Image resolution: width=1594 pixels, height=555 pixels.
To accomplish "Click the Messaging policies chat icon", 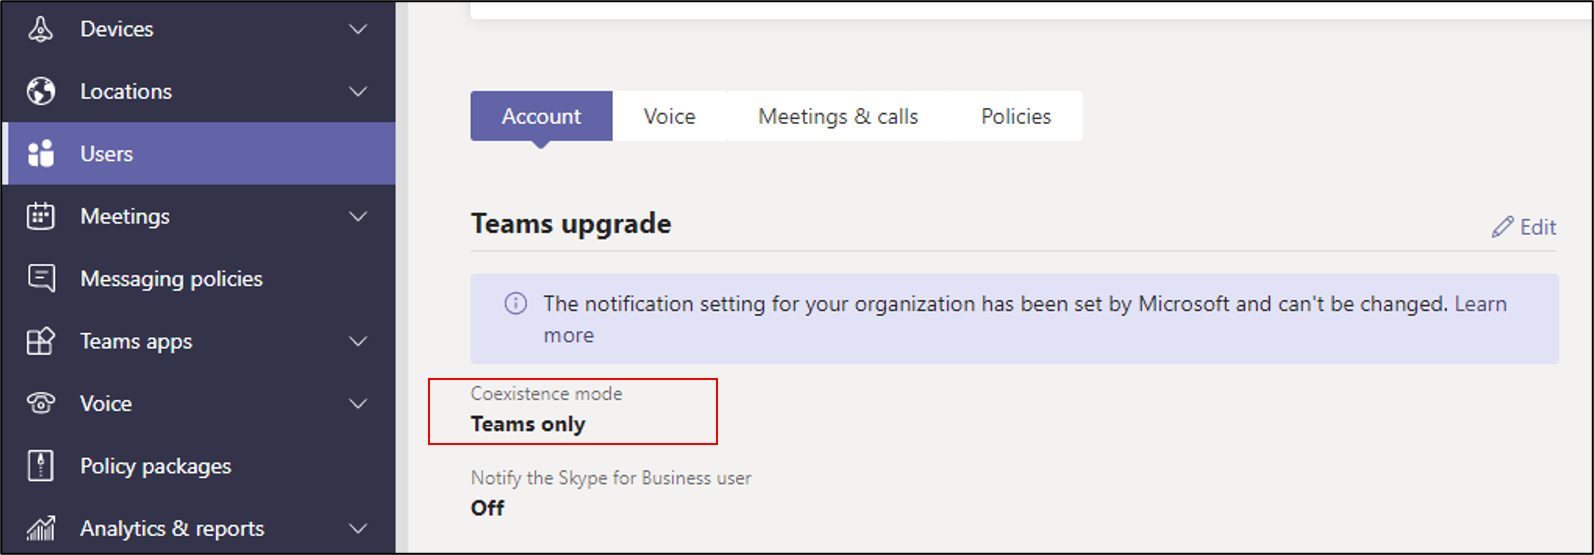I will pyautogui.click(x=41, y=278).
